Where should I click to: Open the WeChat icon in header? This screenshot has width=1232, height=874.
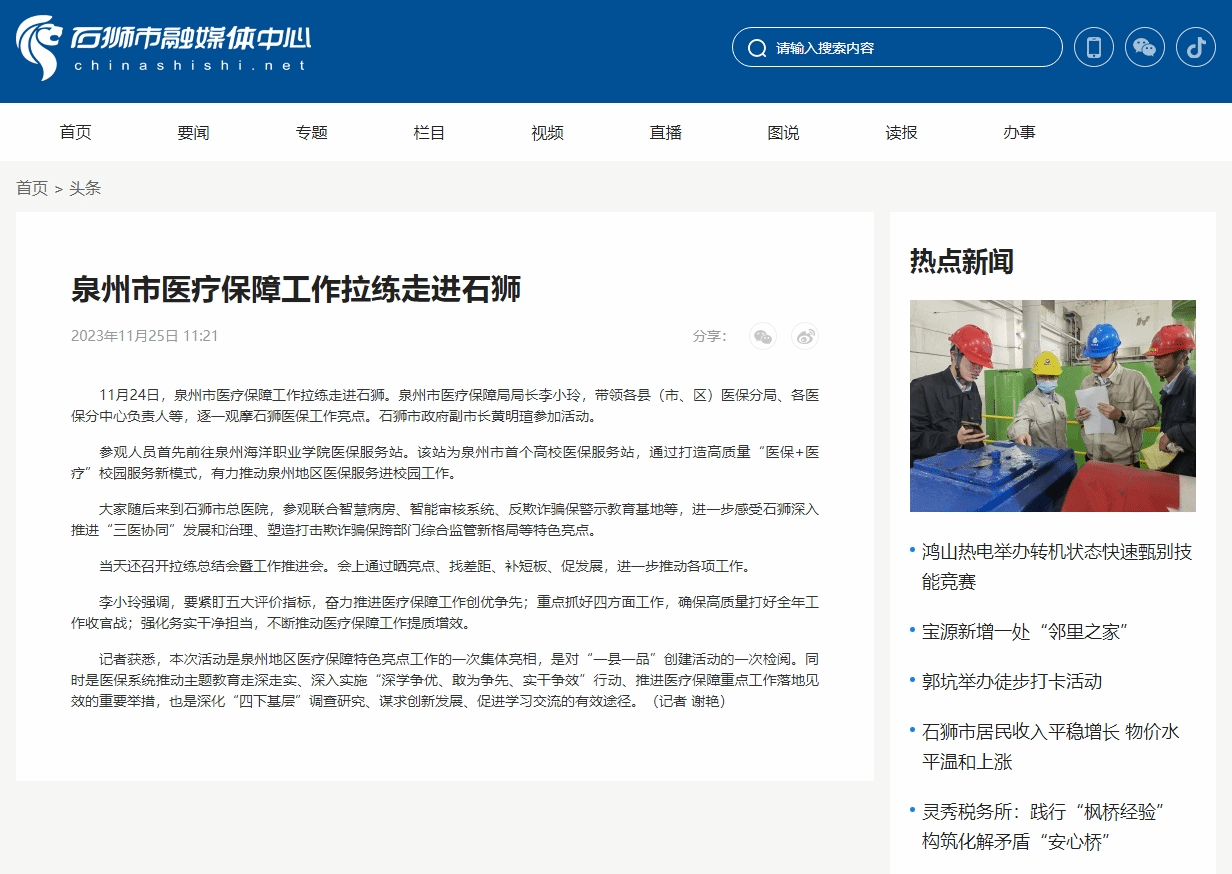tap(1145, 47)
